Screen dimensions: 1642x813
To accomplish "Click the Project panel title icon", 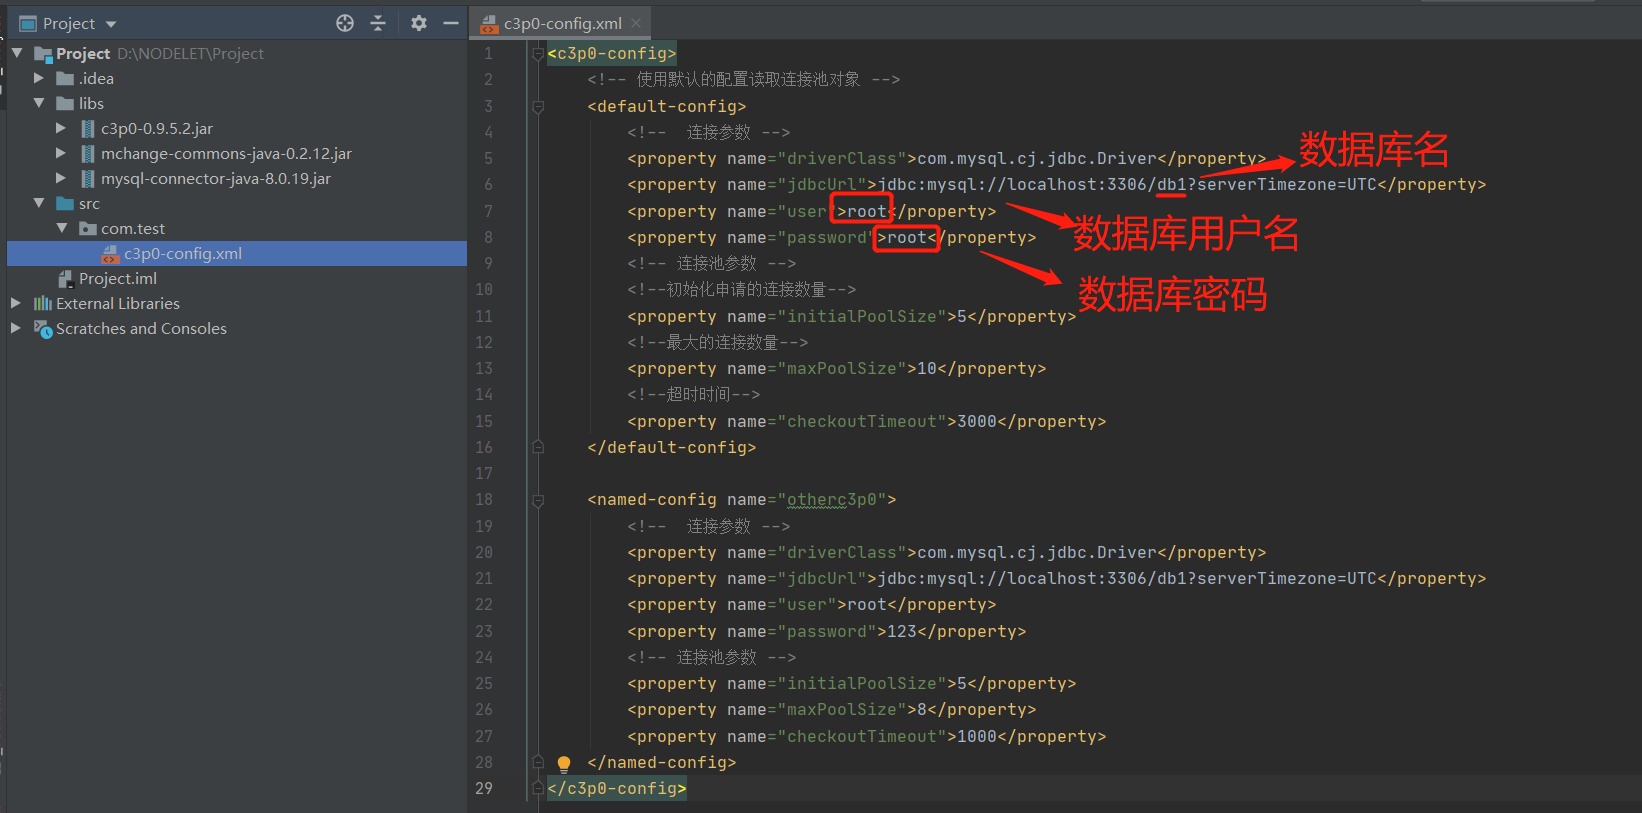I will [x=28, y=23].
